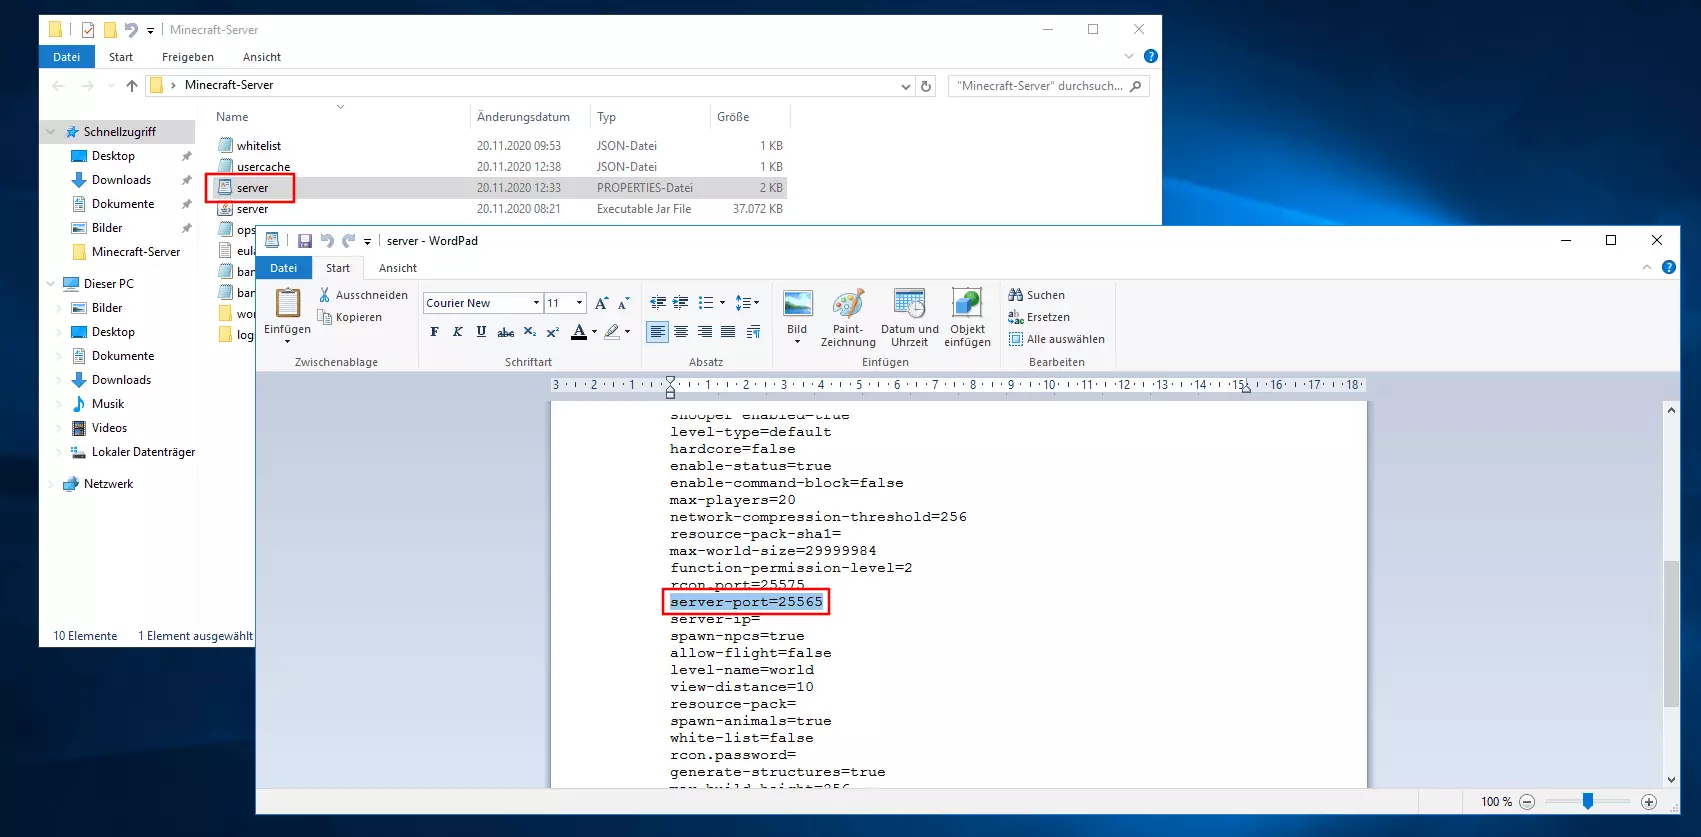Collapse the Dieser PC tree node
The width and height of the screenshot is (1701, 837).
tap(51, 284)
